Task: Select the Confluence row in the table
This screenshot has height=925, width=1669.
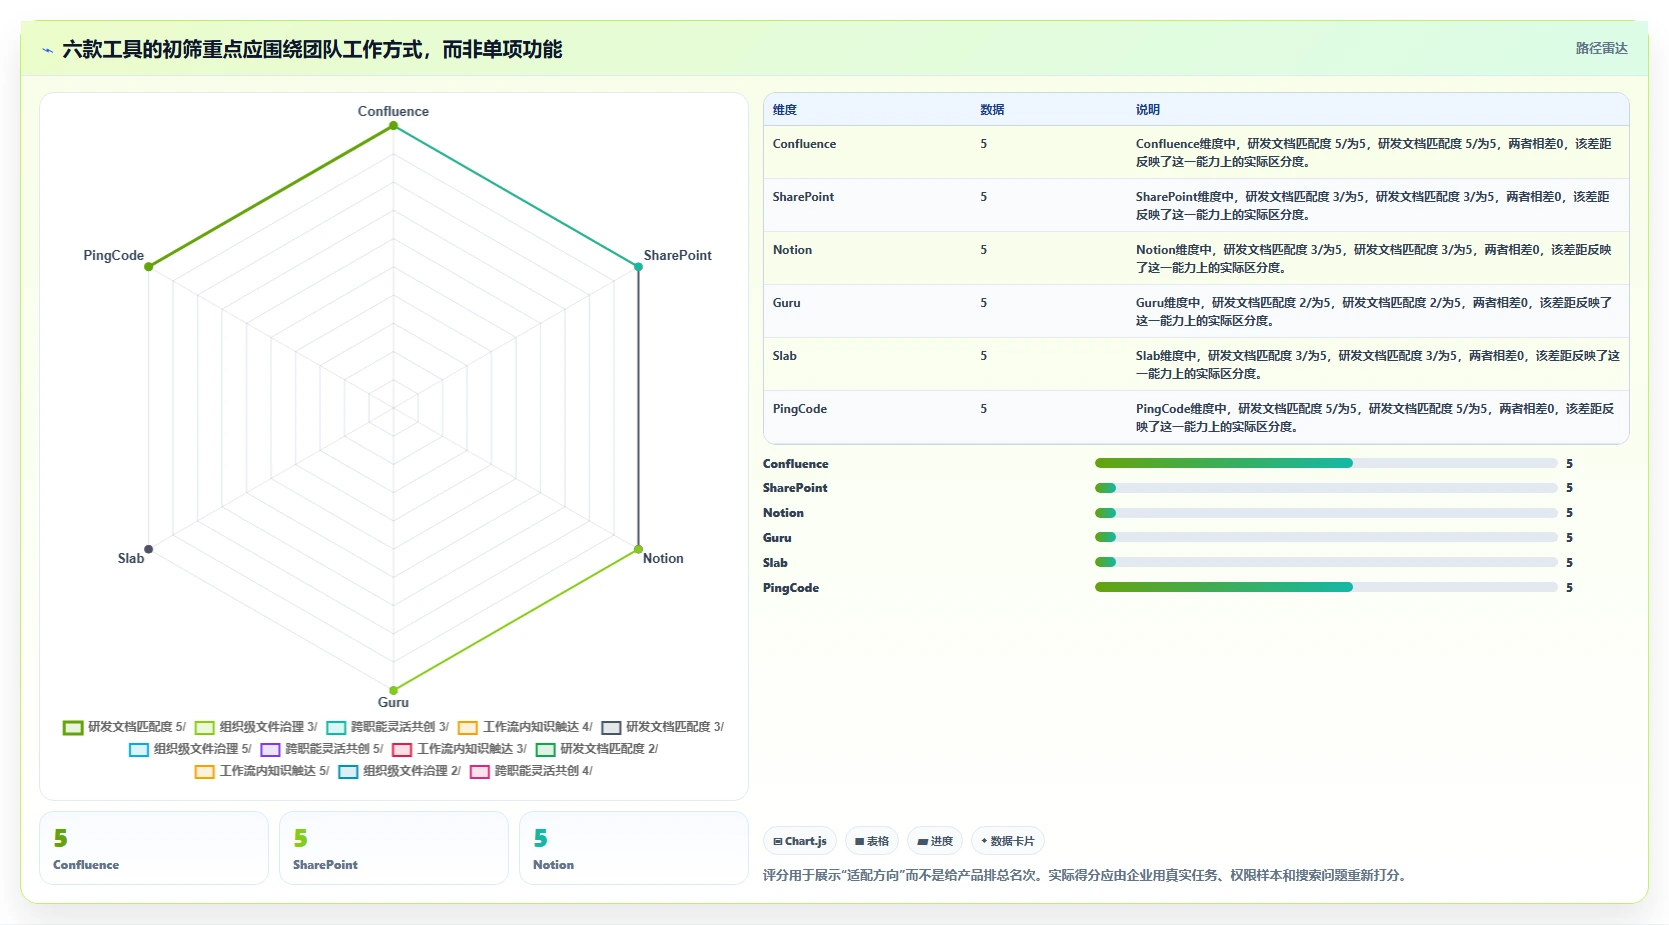Action: 1196,152
